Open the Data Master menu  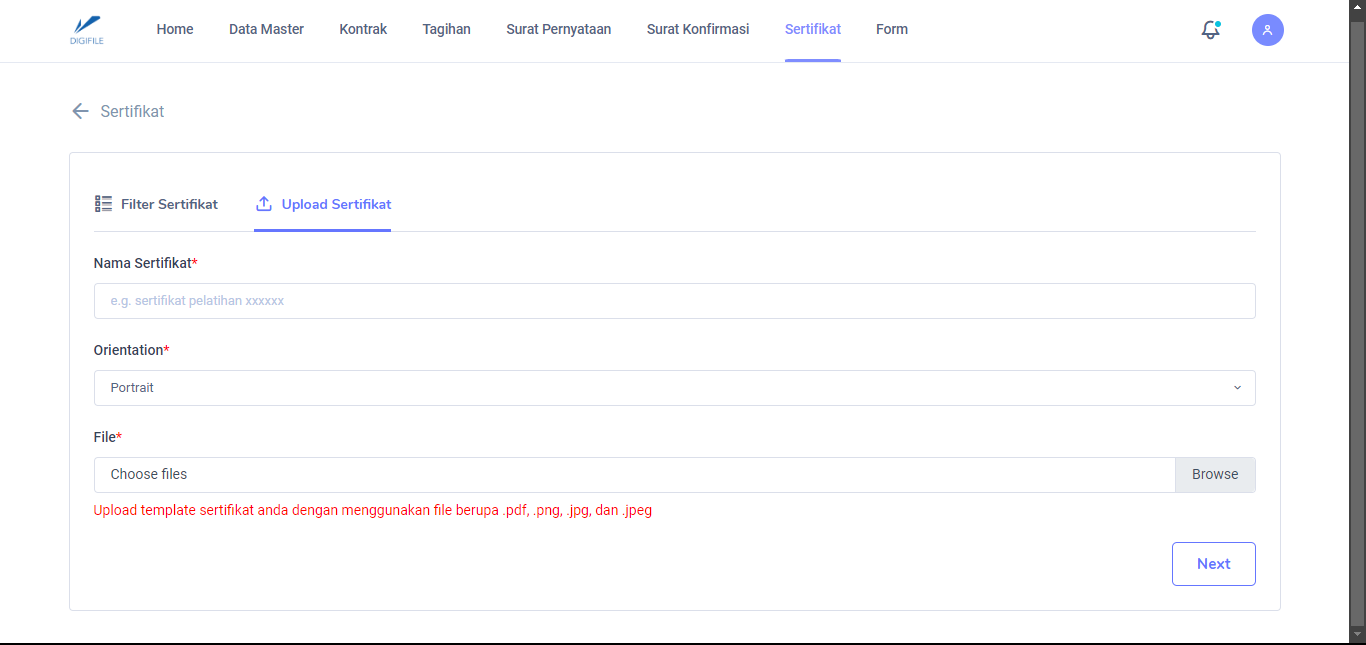click(266, 29)
